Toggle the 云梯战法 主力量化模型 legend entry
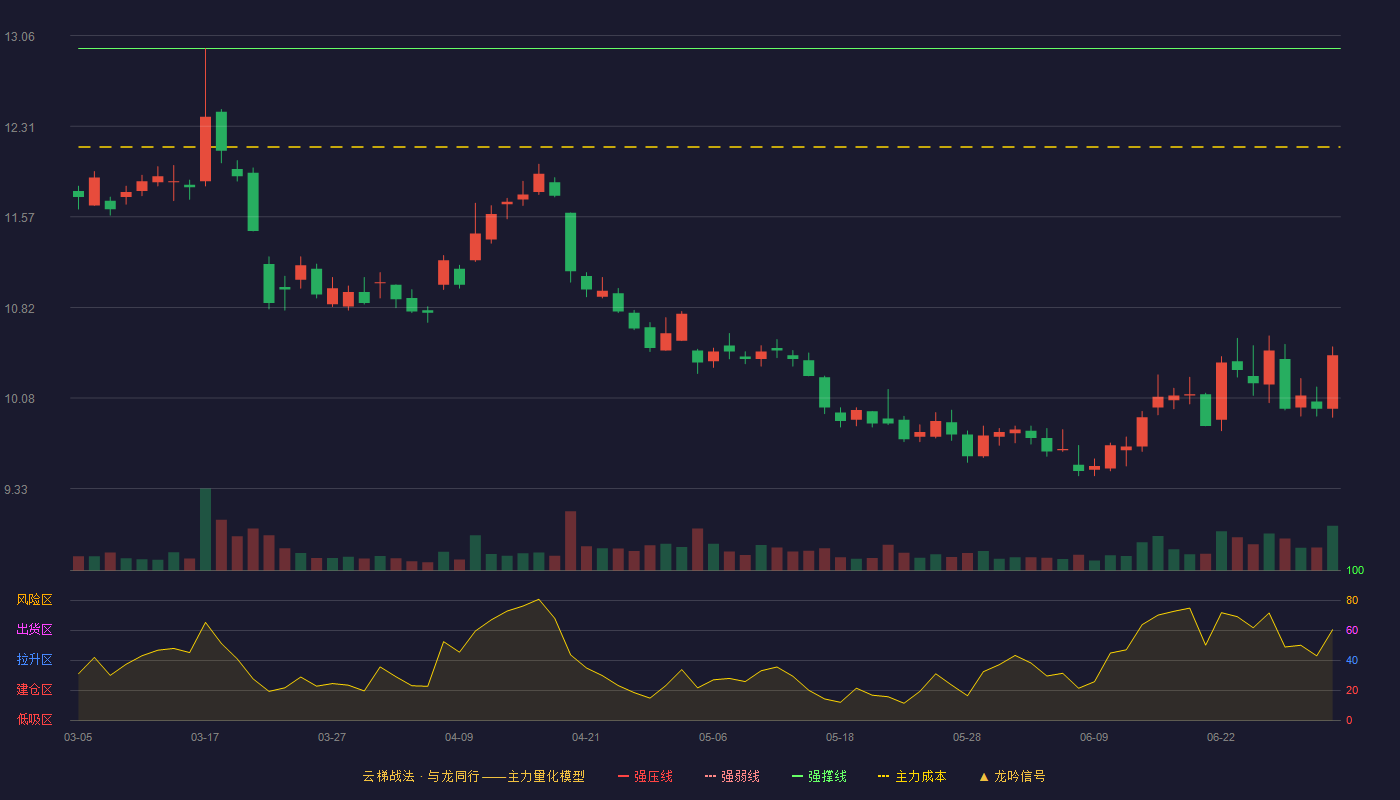This screenshot has height=800, width=1400. tap(473, 776)
